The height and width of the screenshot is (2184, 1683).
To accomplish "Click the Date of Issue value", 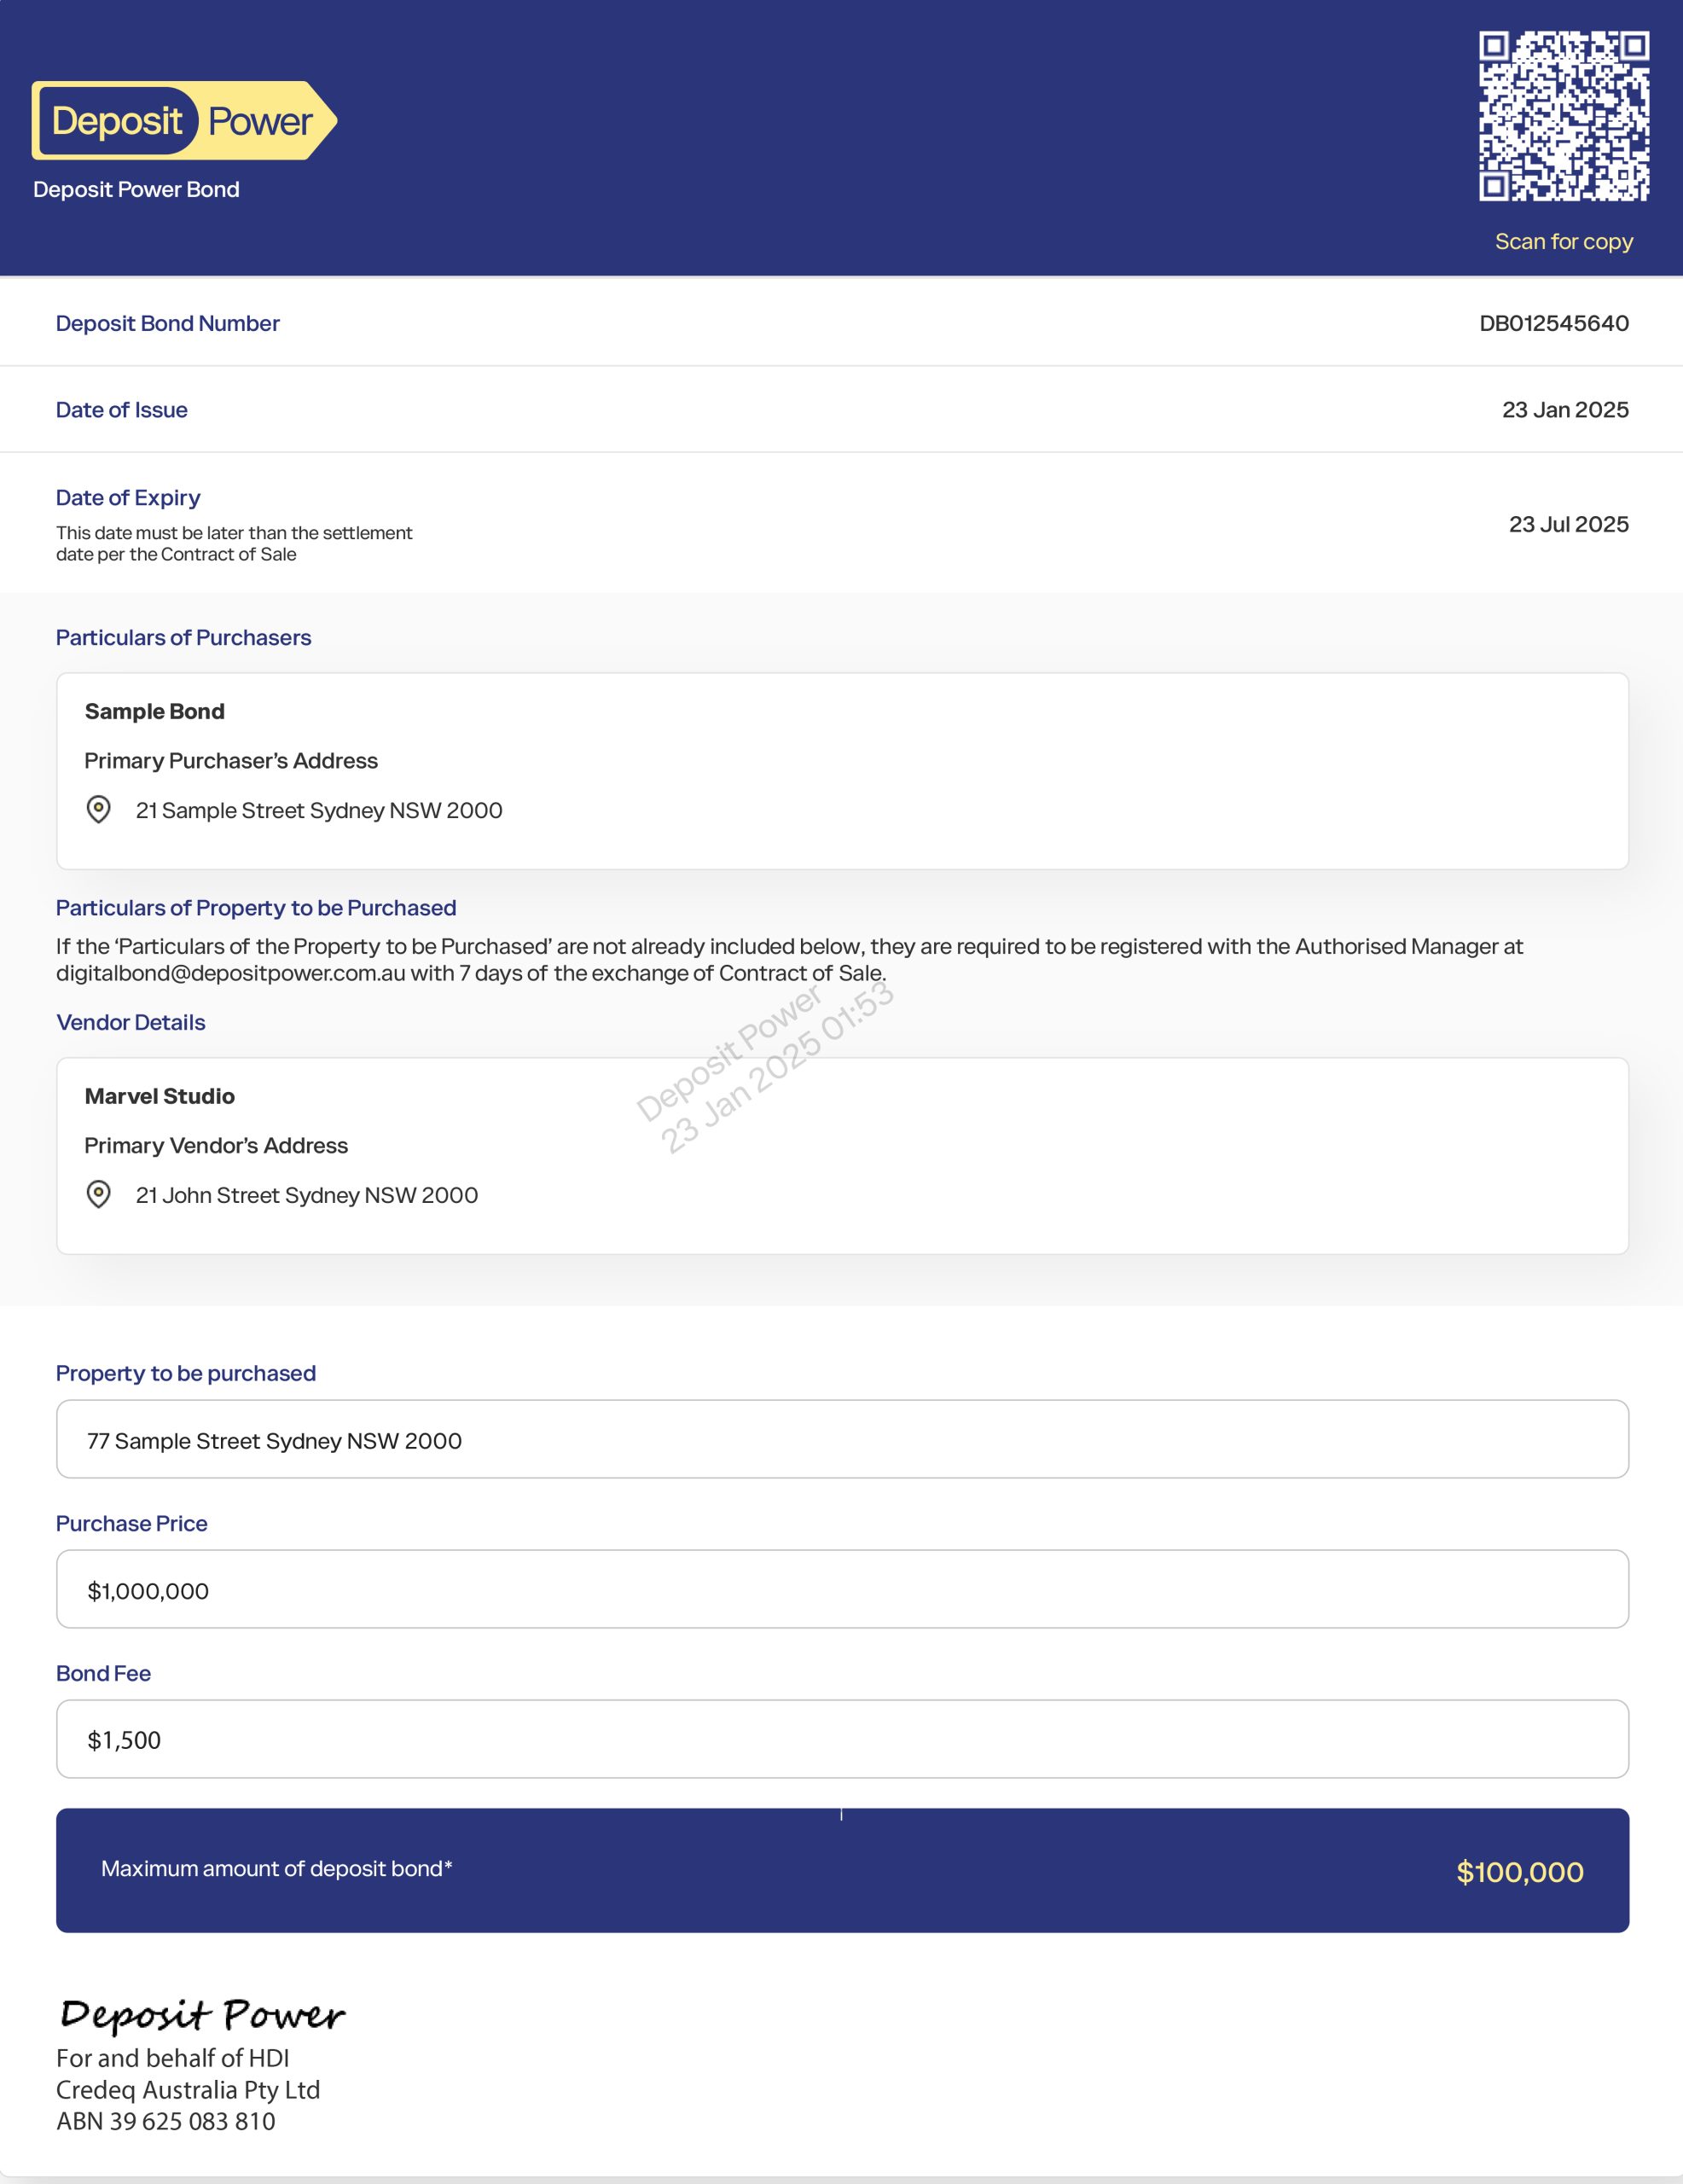I will point(1564,410).
